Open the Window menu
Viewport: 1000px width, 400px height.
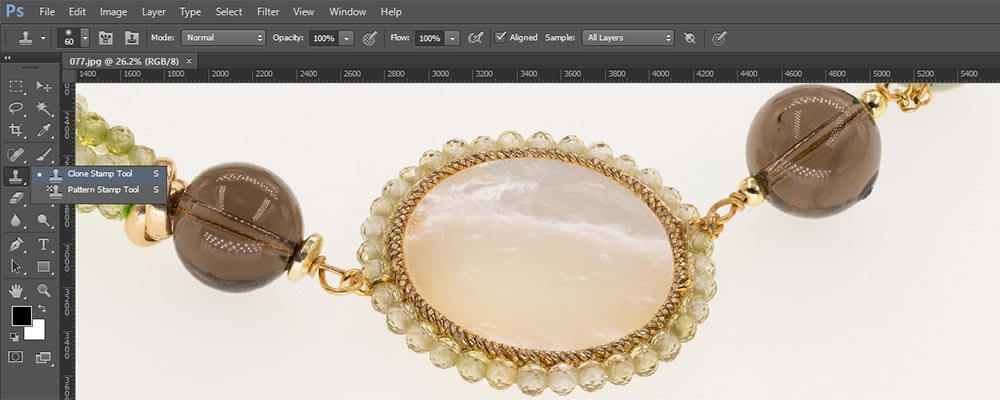pyautogui.click(x=348, y=11)
